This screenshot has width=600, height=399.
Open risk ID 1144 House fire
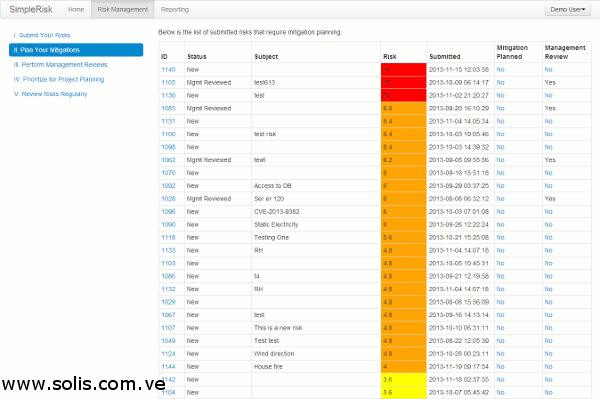(168, 367)
